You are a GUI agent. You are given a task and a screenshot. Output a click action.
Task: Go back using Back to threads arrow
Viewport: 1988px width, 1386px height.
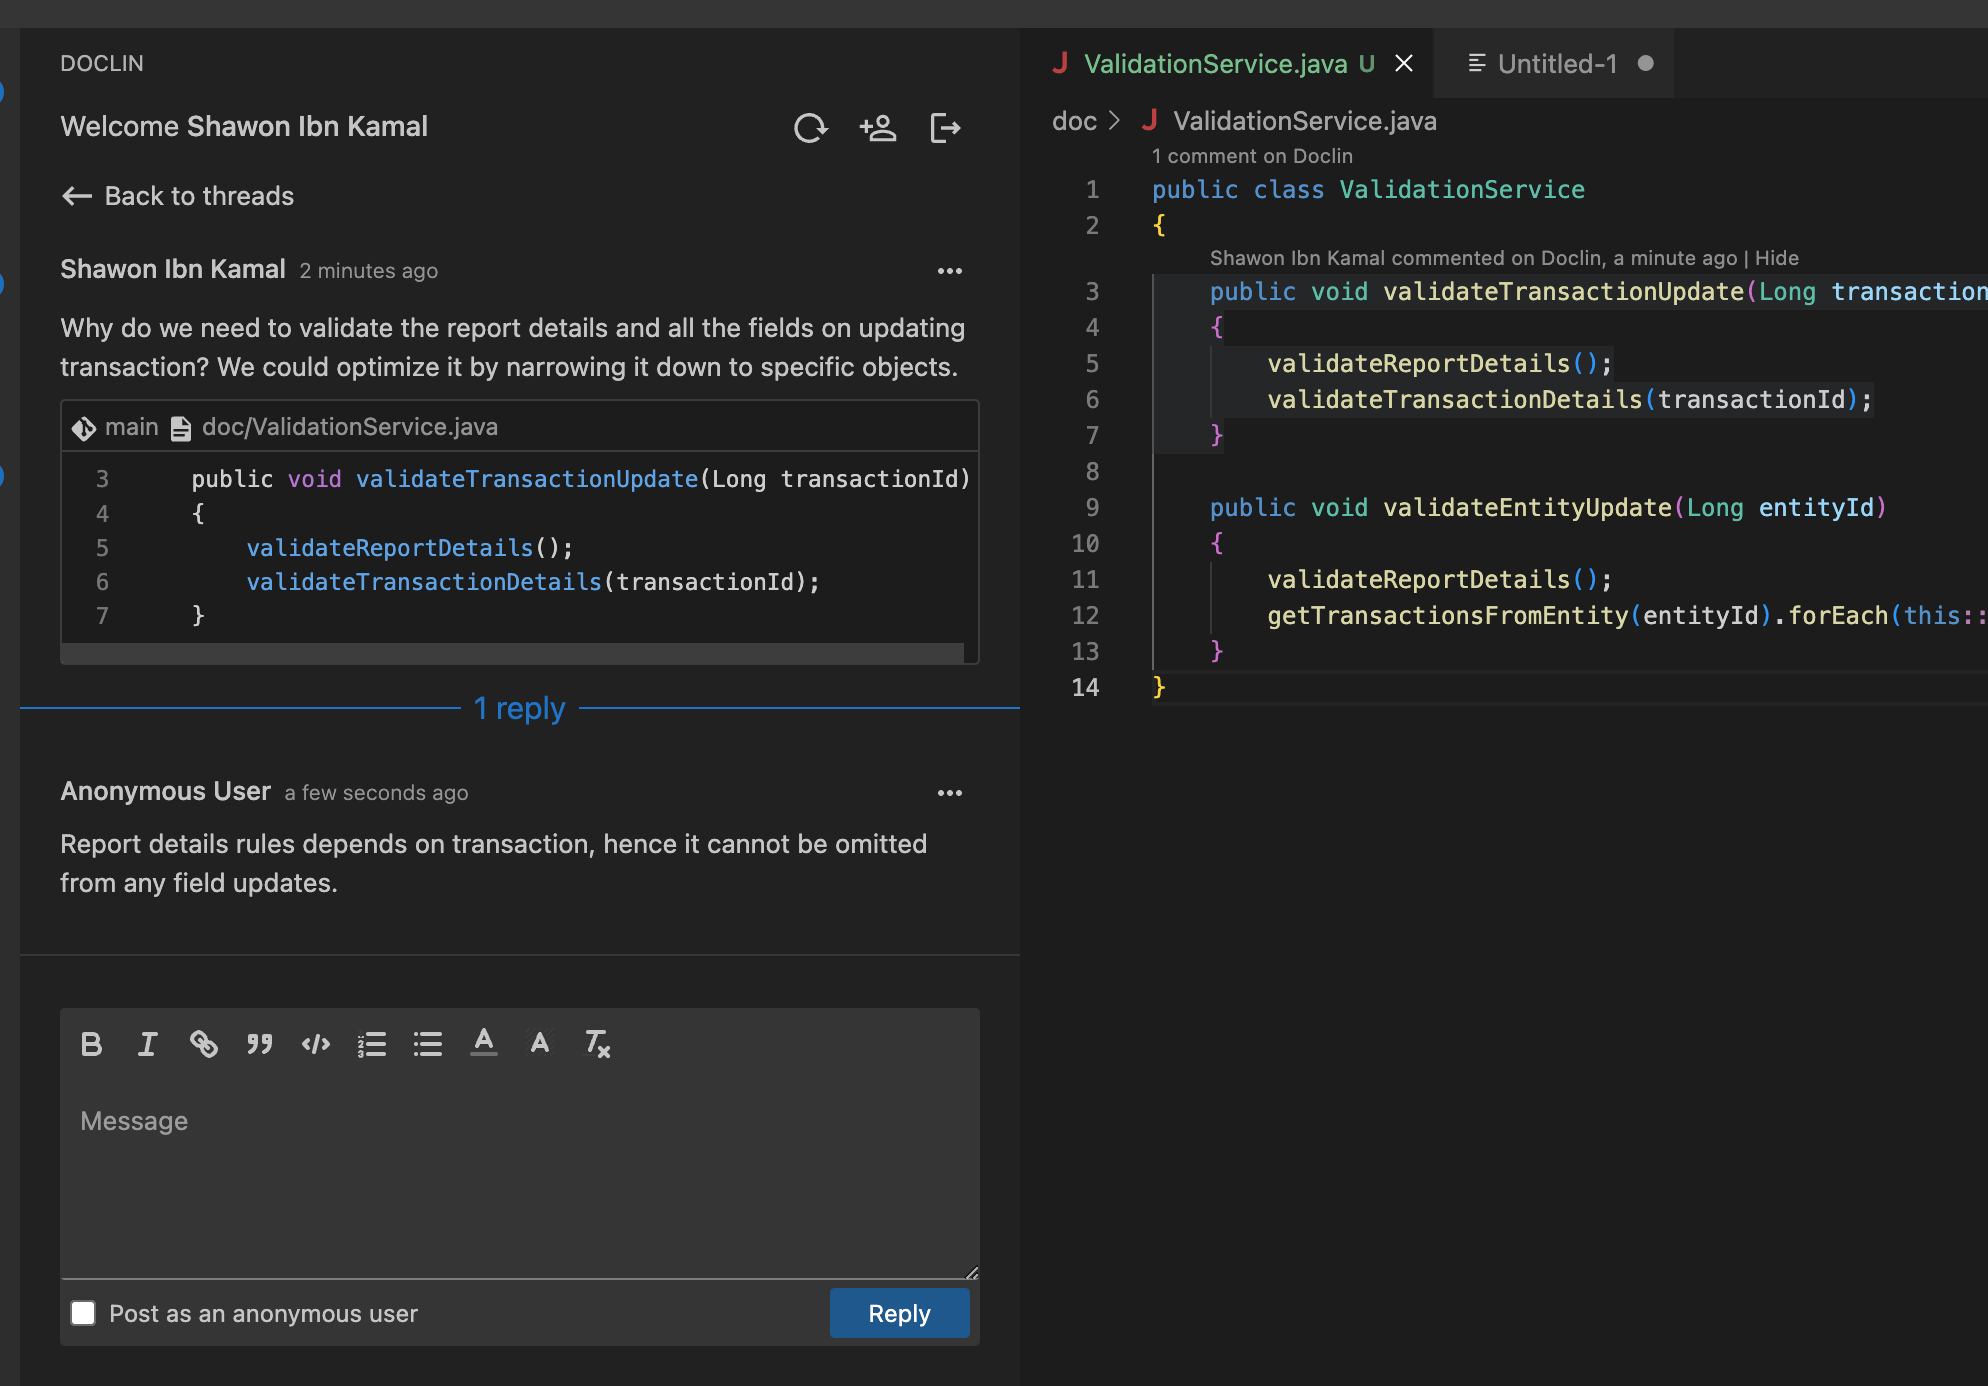[77, 196]
